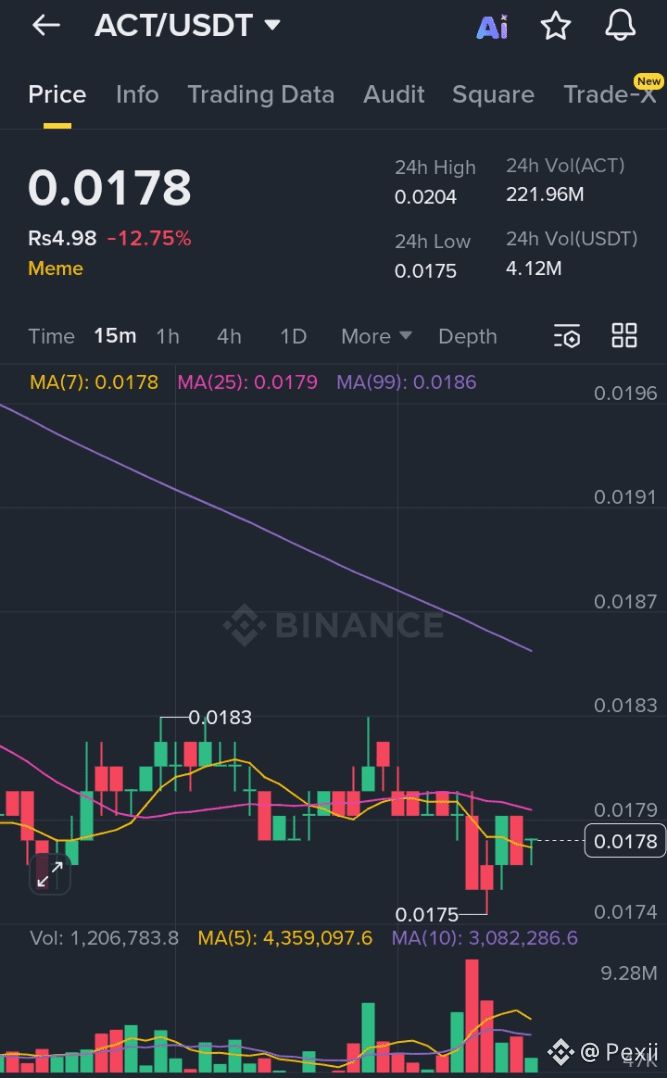Click the MA(99): 0.0186 indicator label
Screen dimensions: 667x1078
point(406,382)
